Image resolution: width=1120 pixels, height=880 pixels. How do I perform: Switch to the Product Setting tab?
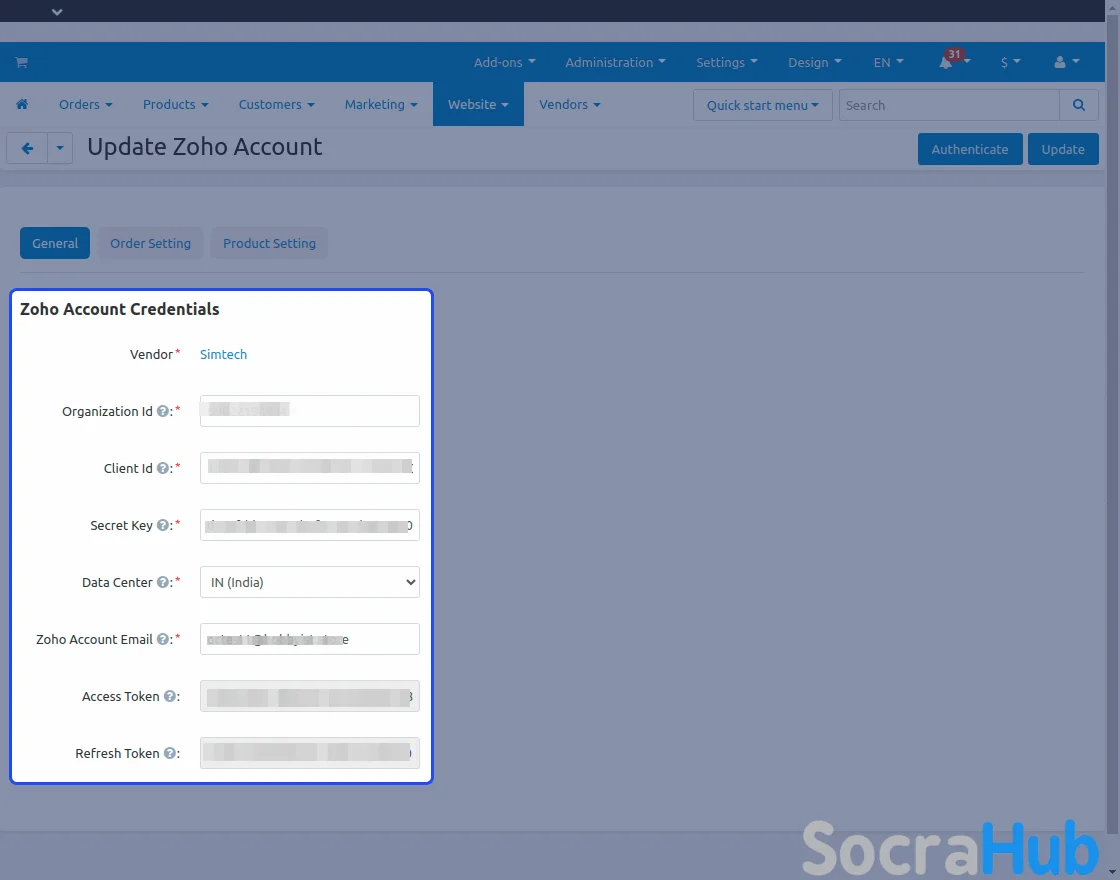(x=269, y=243)
